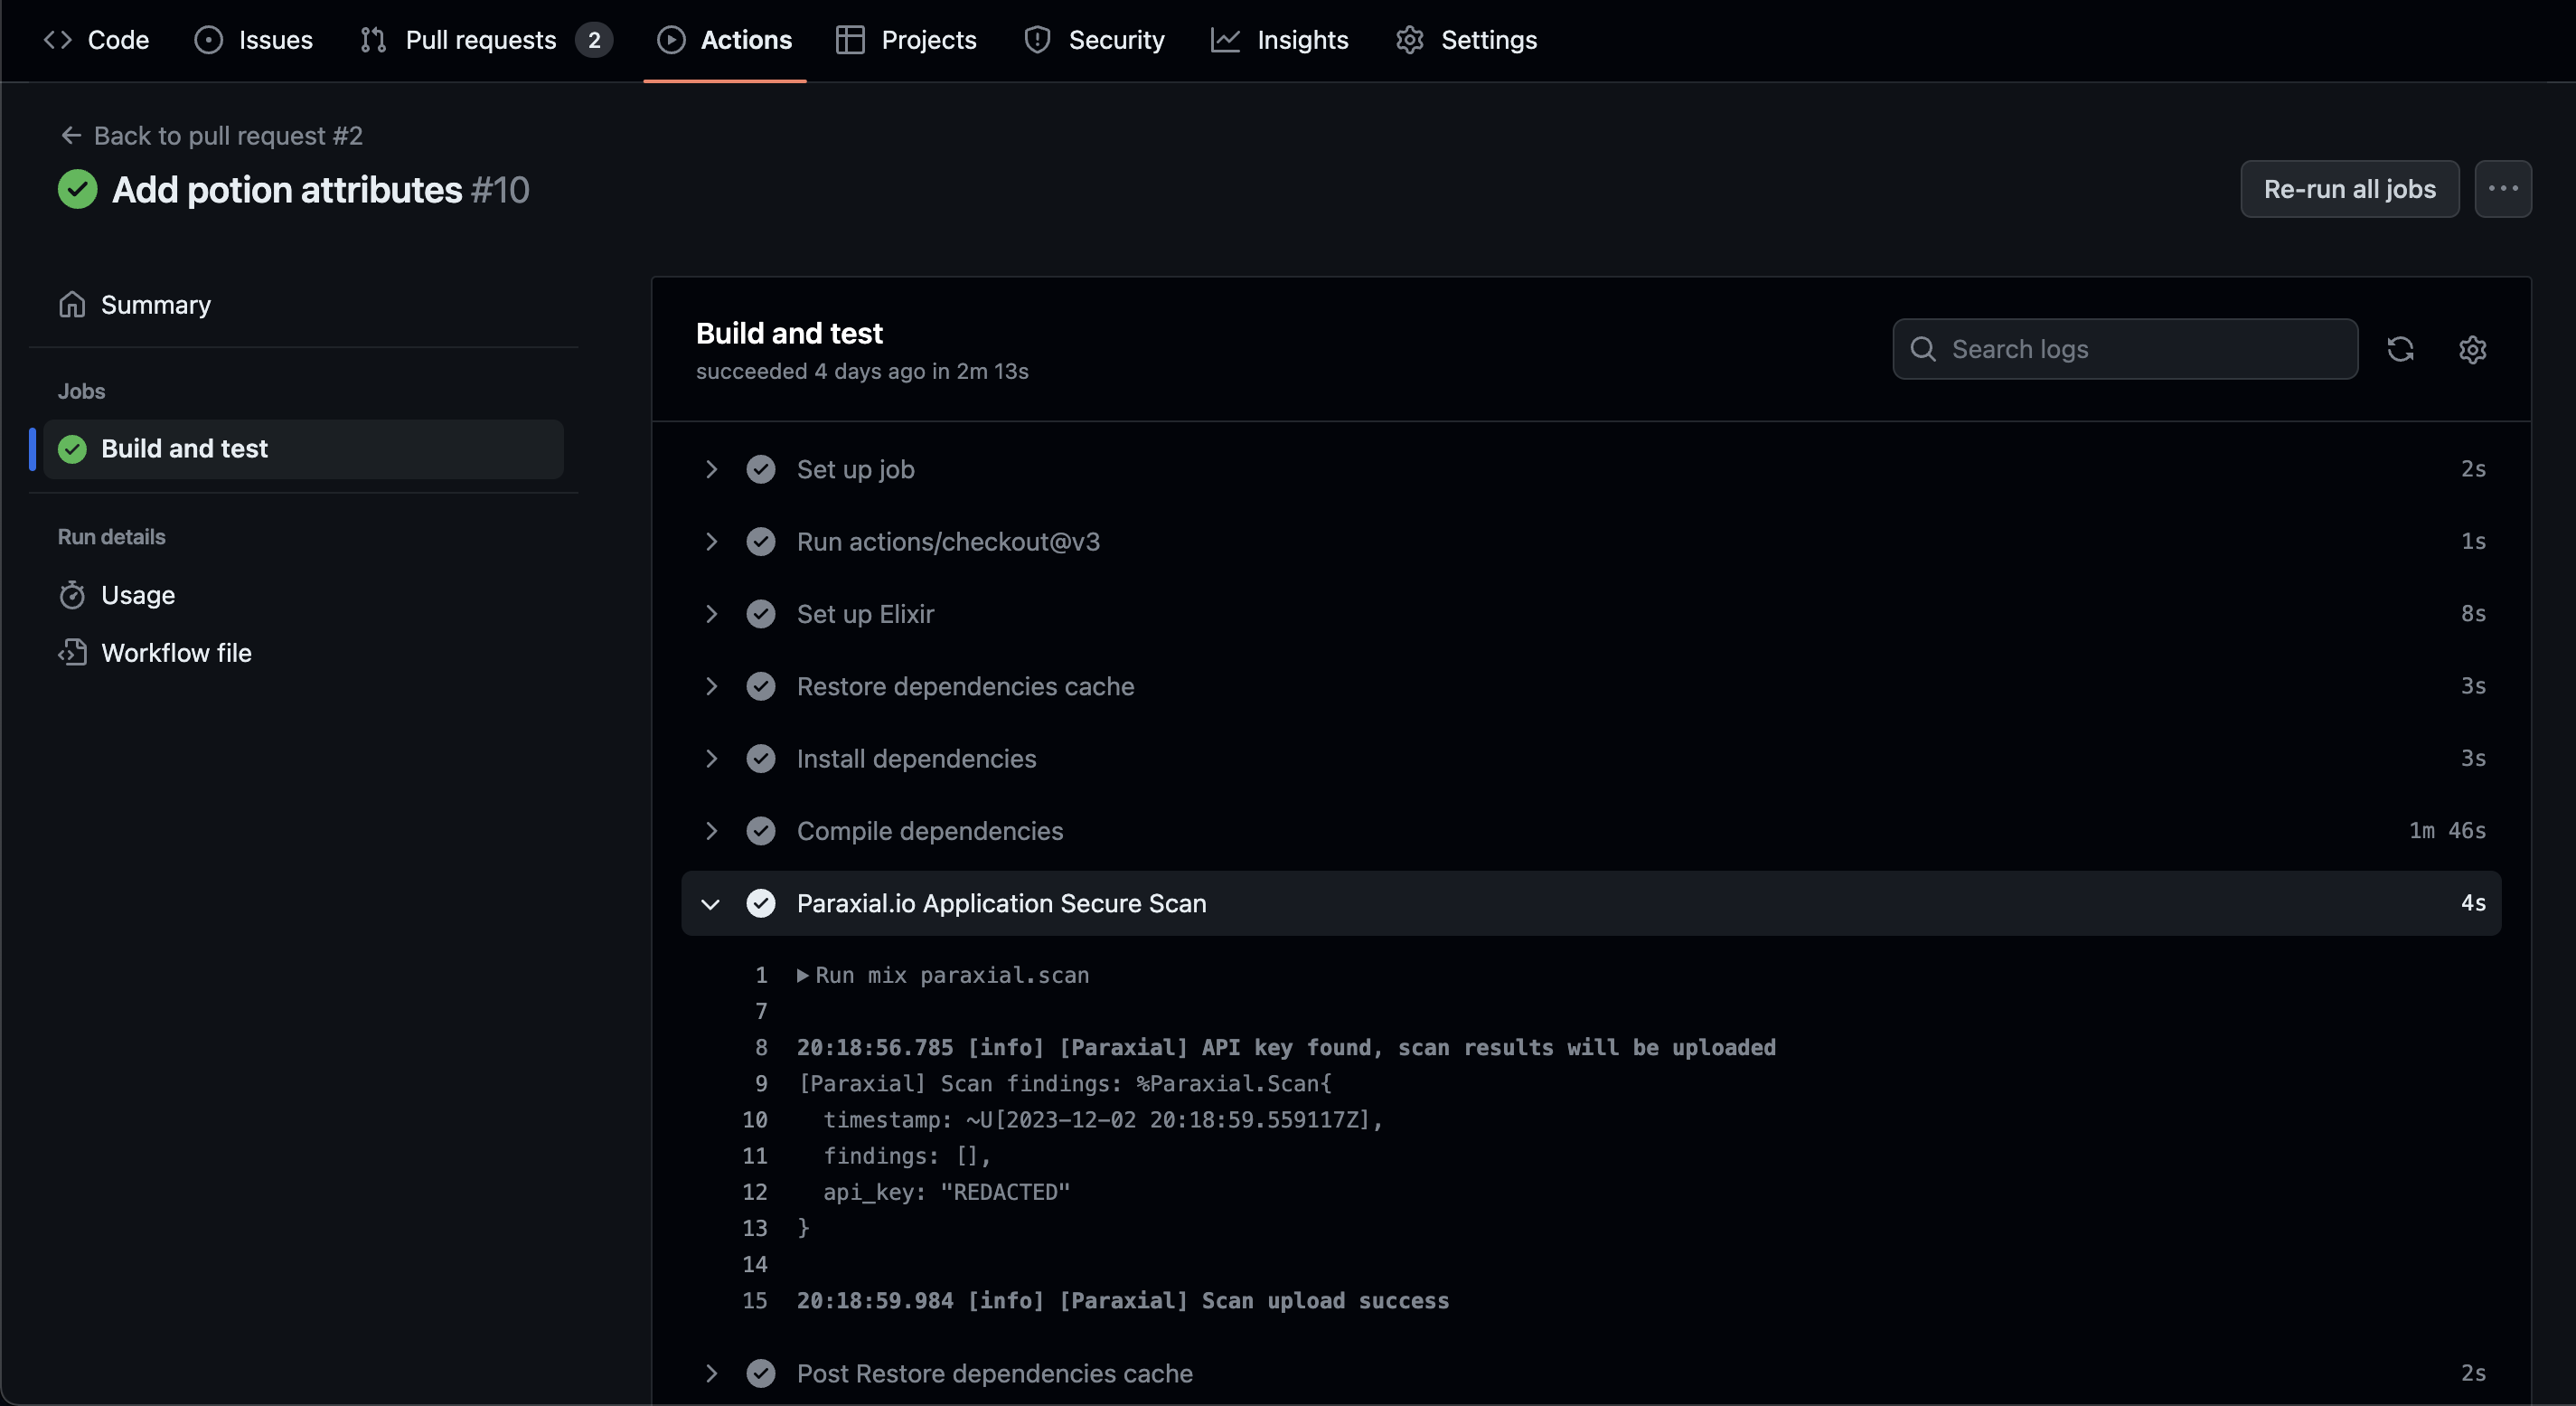Select the Build and test job
2576x1406 pixels.
[304, 449]
